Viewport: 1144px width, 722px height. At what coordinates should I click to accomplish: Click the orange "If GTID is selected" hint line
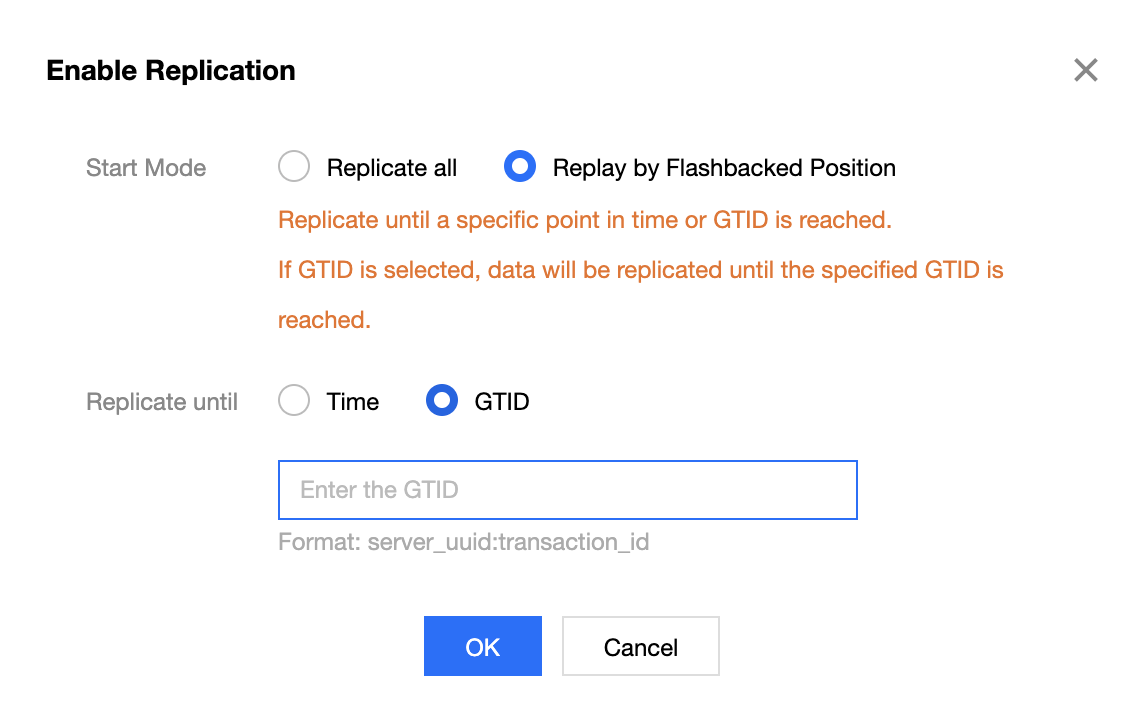tap(640, 270)
